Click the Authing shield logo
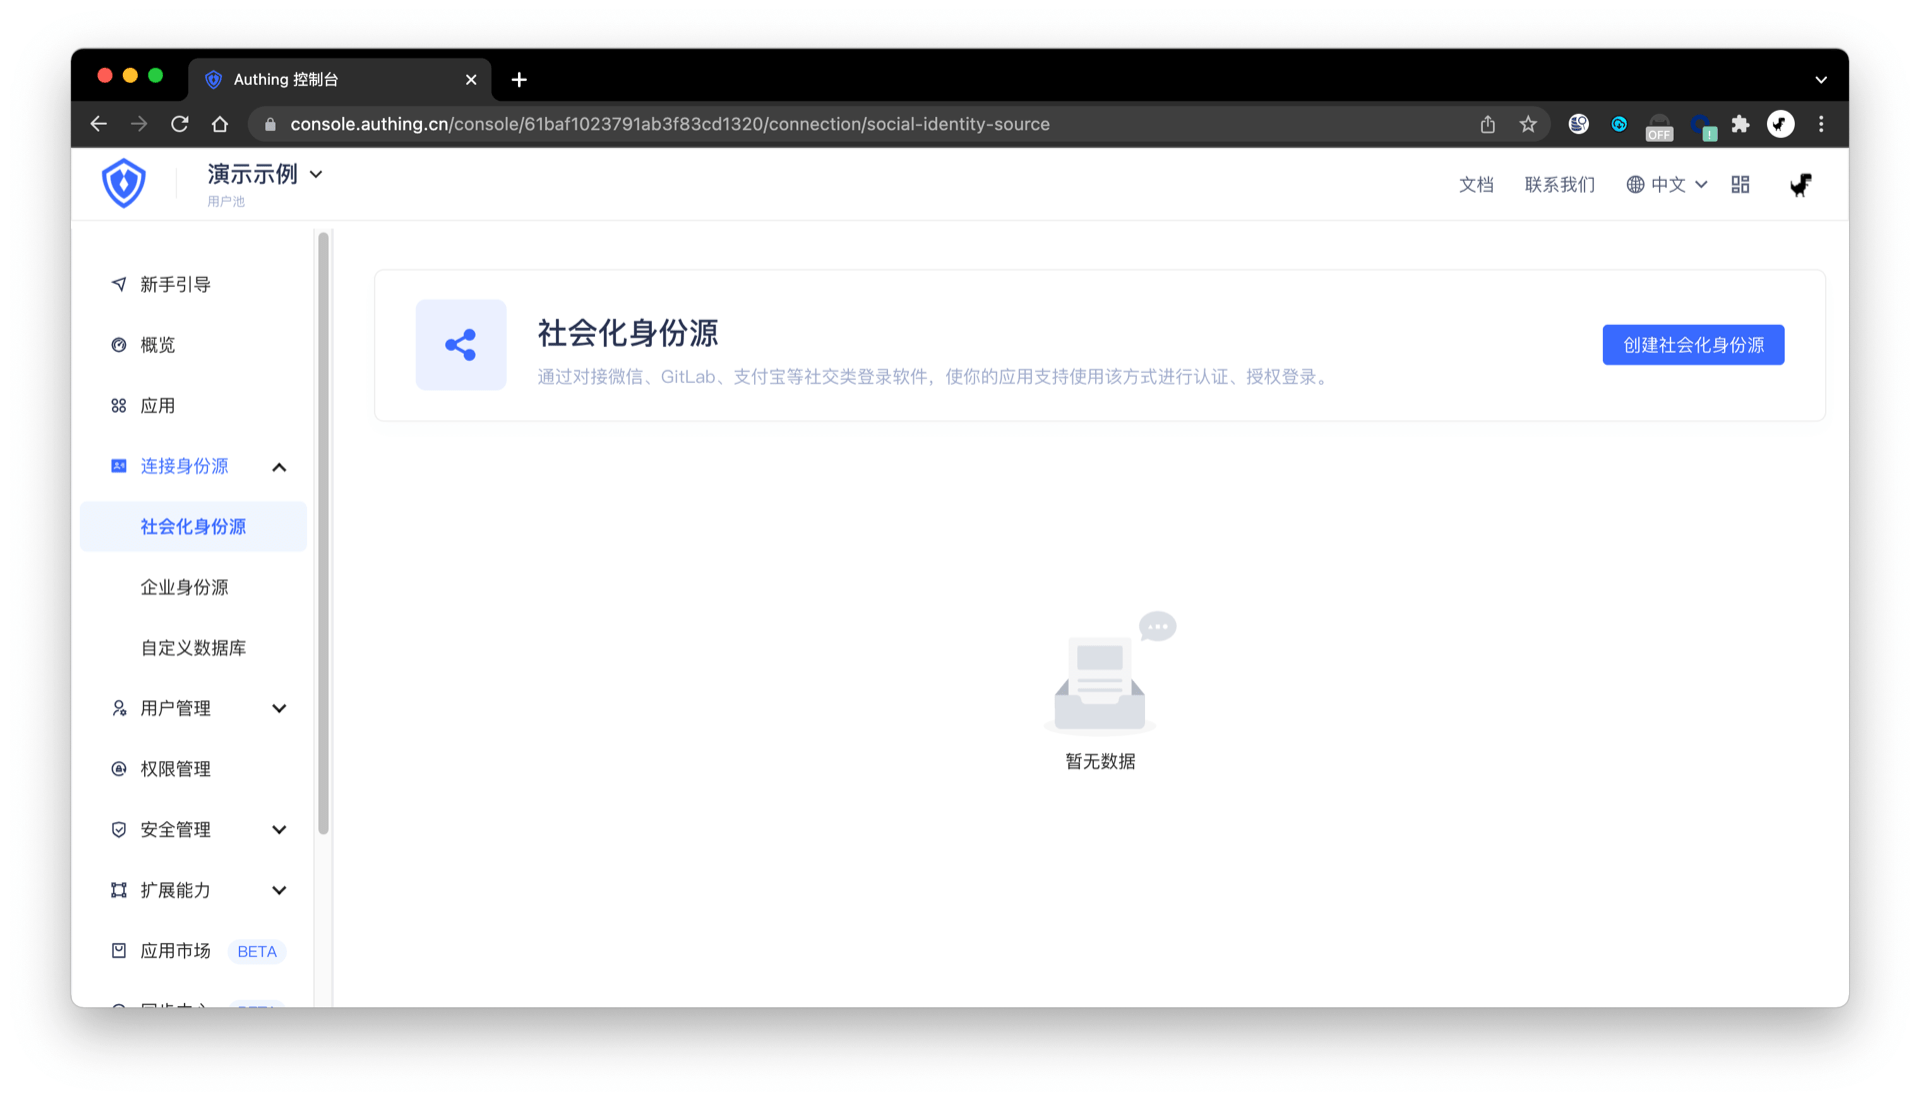 click(x=124, y=183)
